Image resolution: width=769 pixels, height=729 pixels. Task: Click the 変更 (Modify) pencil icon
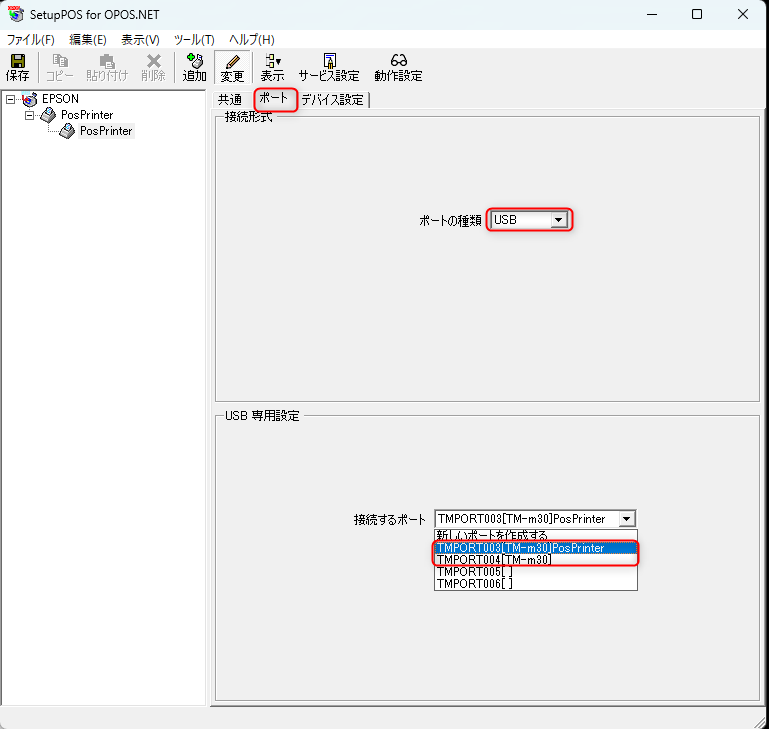pos(232,67)
